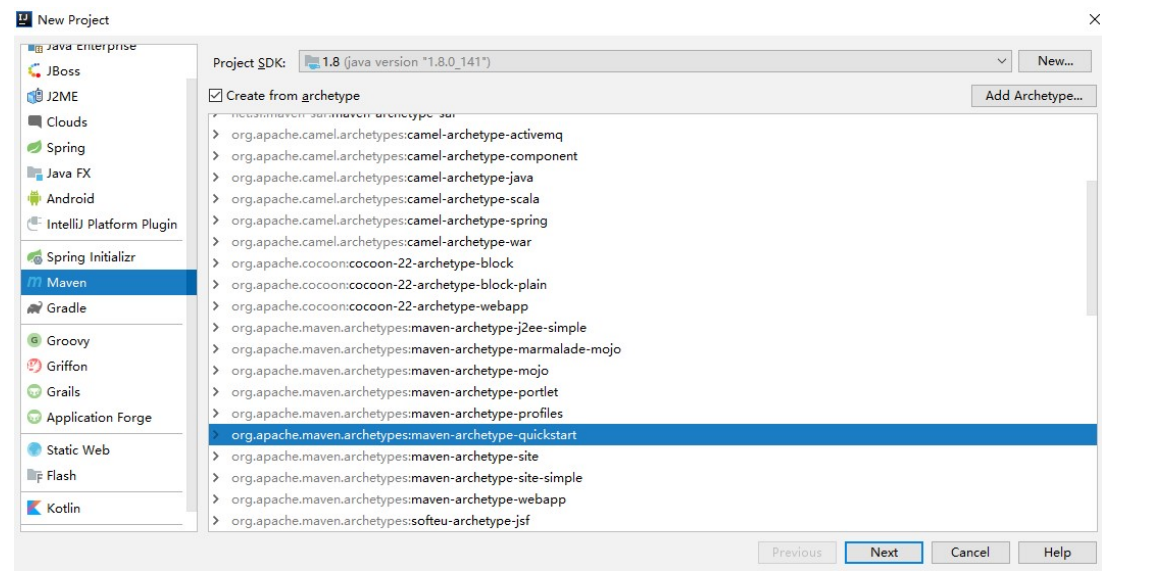Click the Kotlin K icon
Viewport: 1154px width, 581px height.
[x=35, y=508]
